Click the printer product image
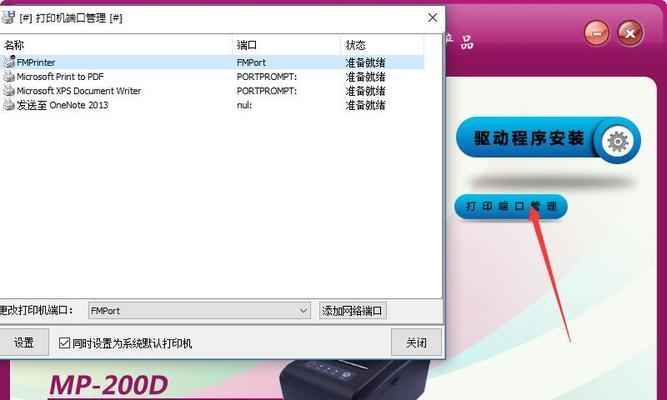This screenshot has width=667, height=400. 355,380
